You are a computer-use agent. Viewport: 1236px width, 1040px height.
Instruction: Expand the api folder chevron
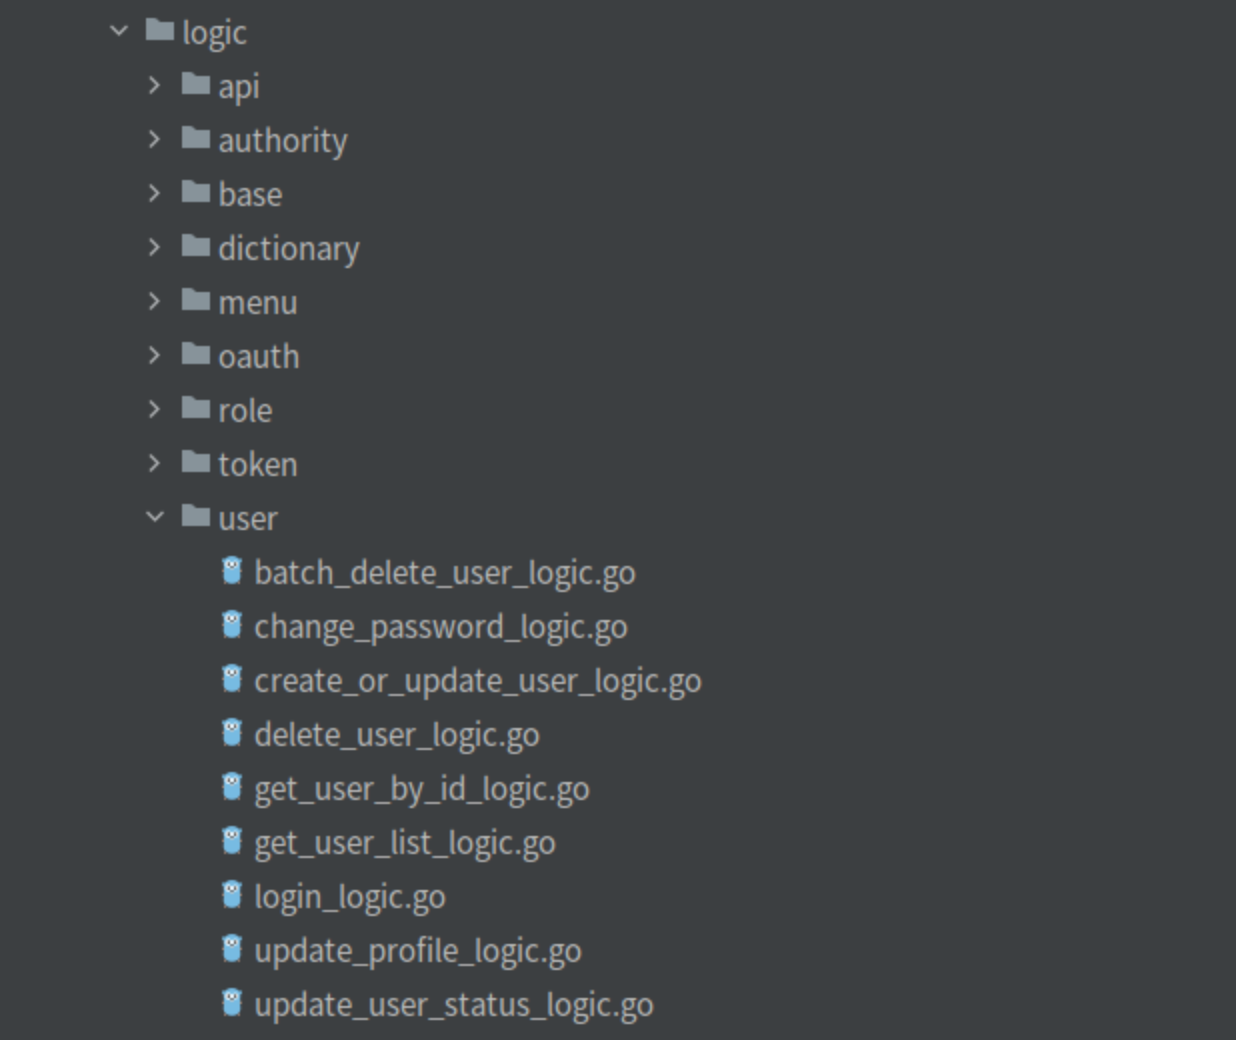tap(154, 85)
